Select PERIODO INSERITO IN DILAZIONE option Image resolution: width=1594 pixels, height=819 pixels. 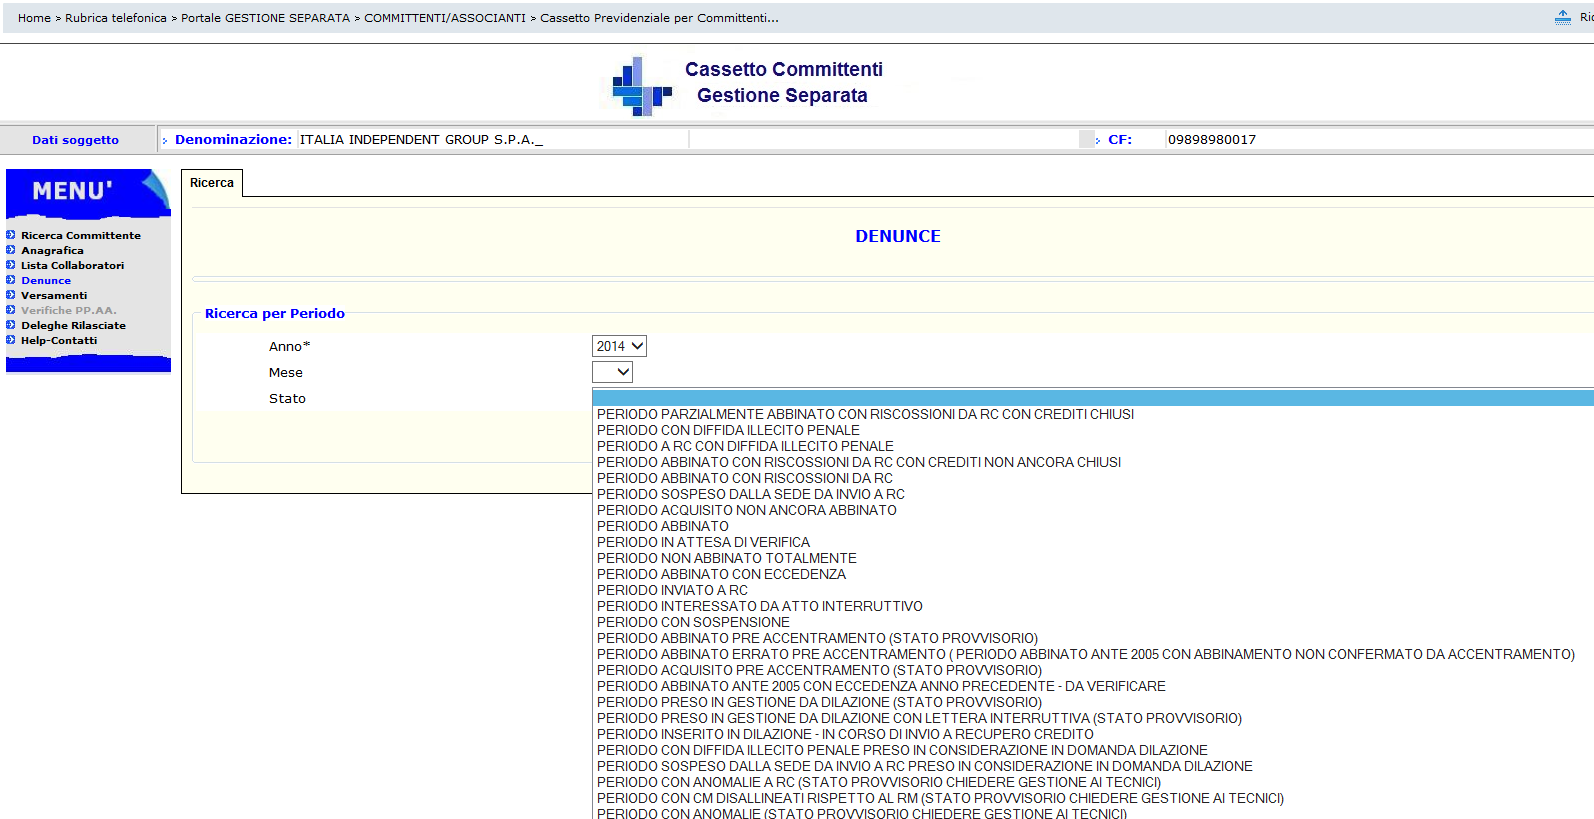(1093, 734)
